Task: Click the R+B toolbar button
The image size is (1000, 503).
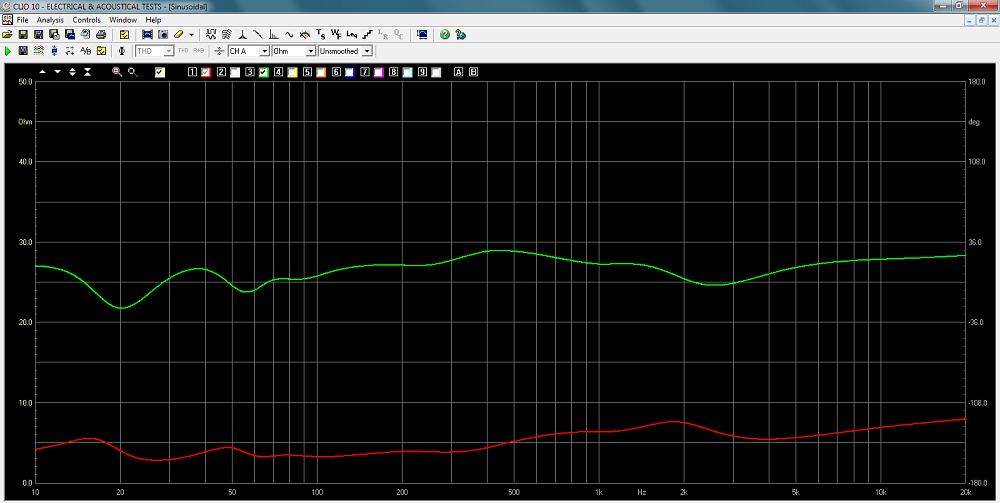Action: (x=198, y=51)
